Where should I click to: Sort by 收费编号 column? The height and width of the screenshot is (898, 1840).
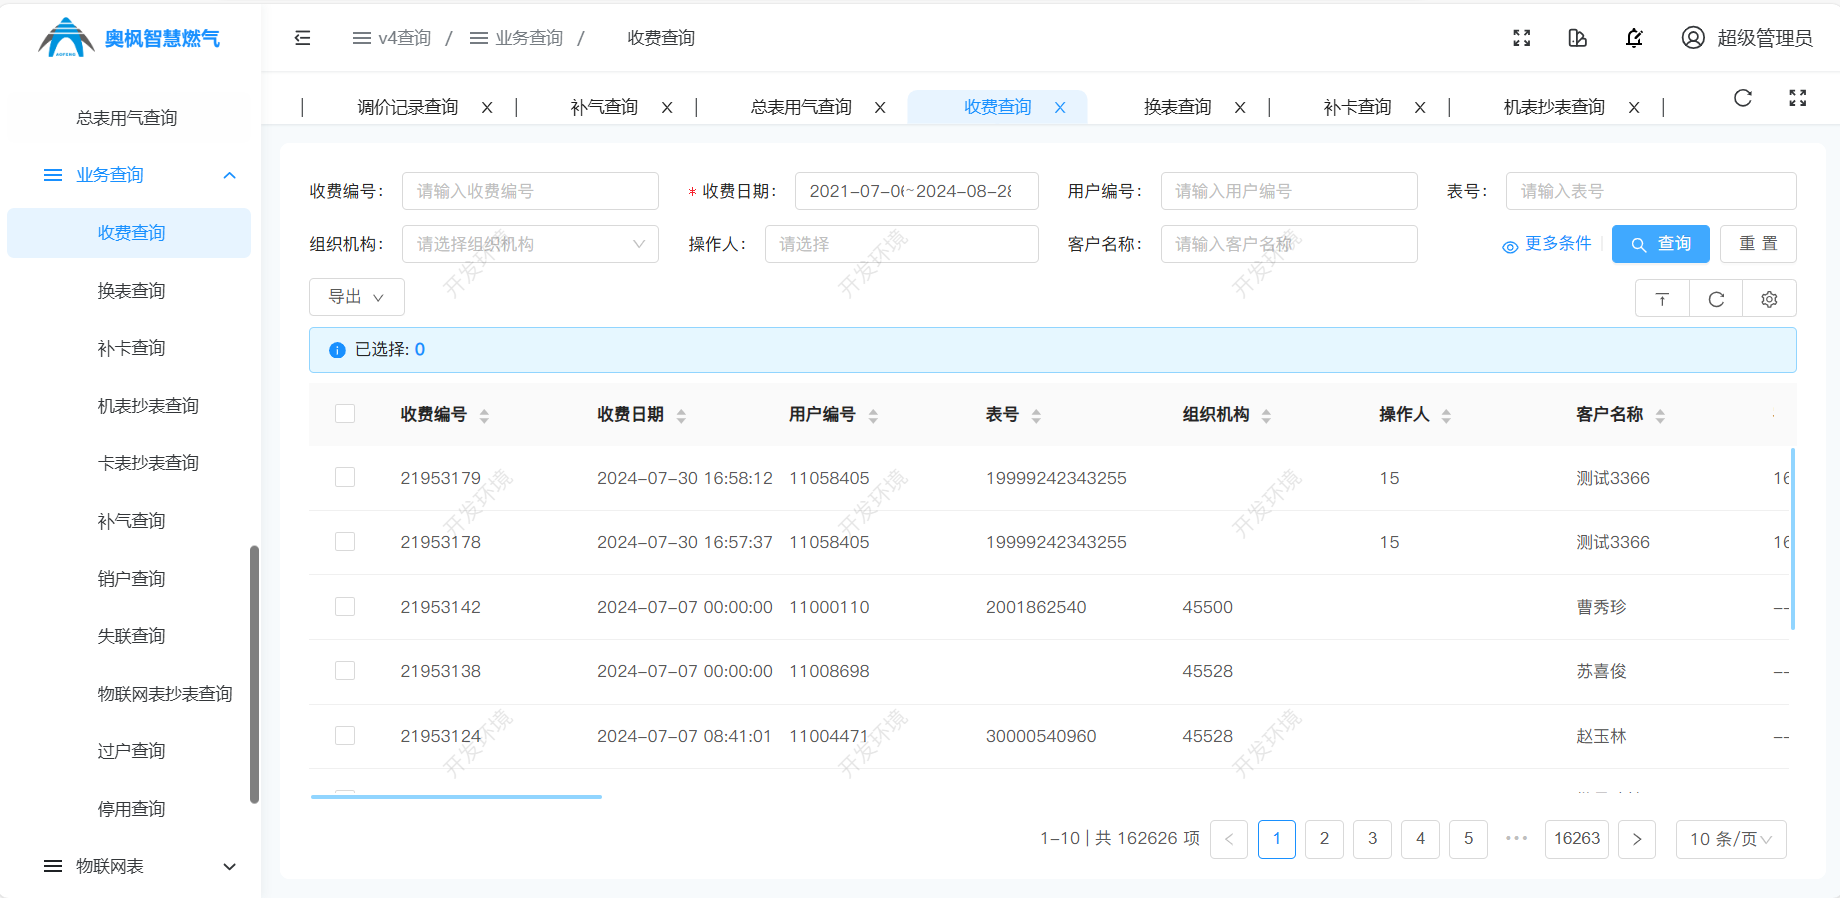click(x=484, y=416)
